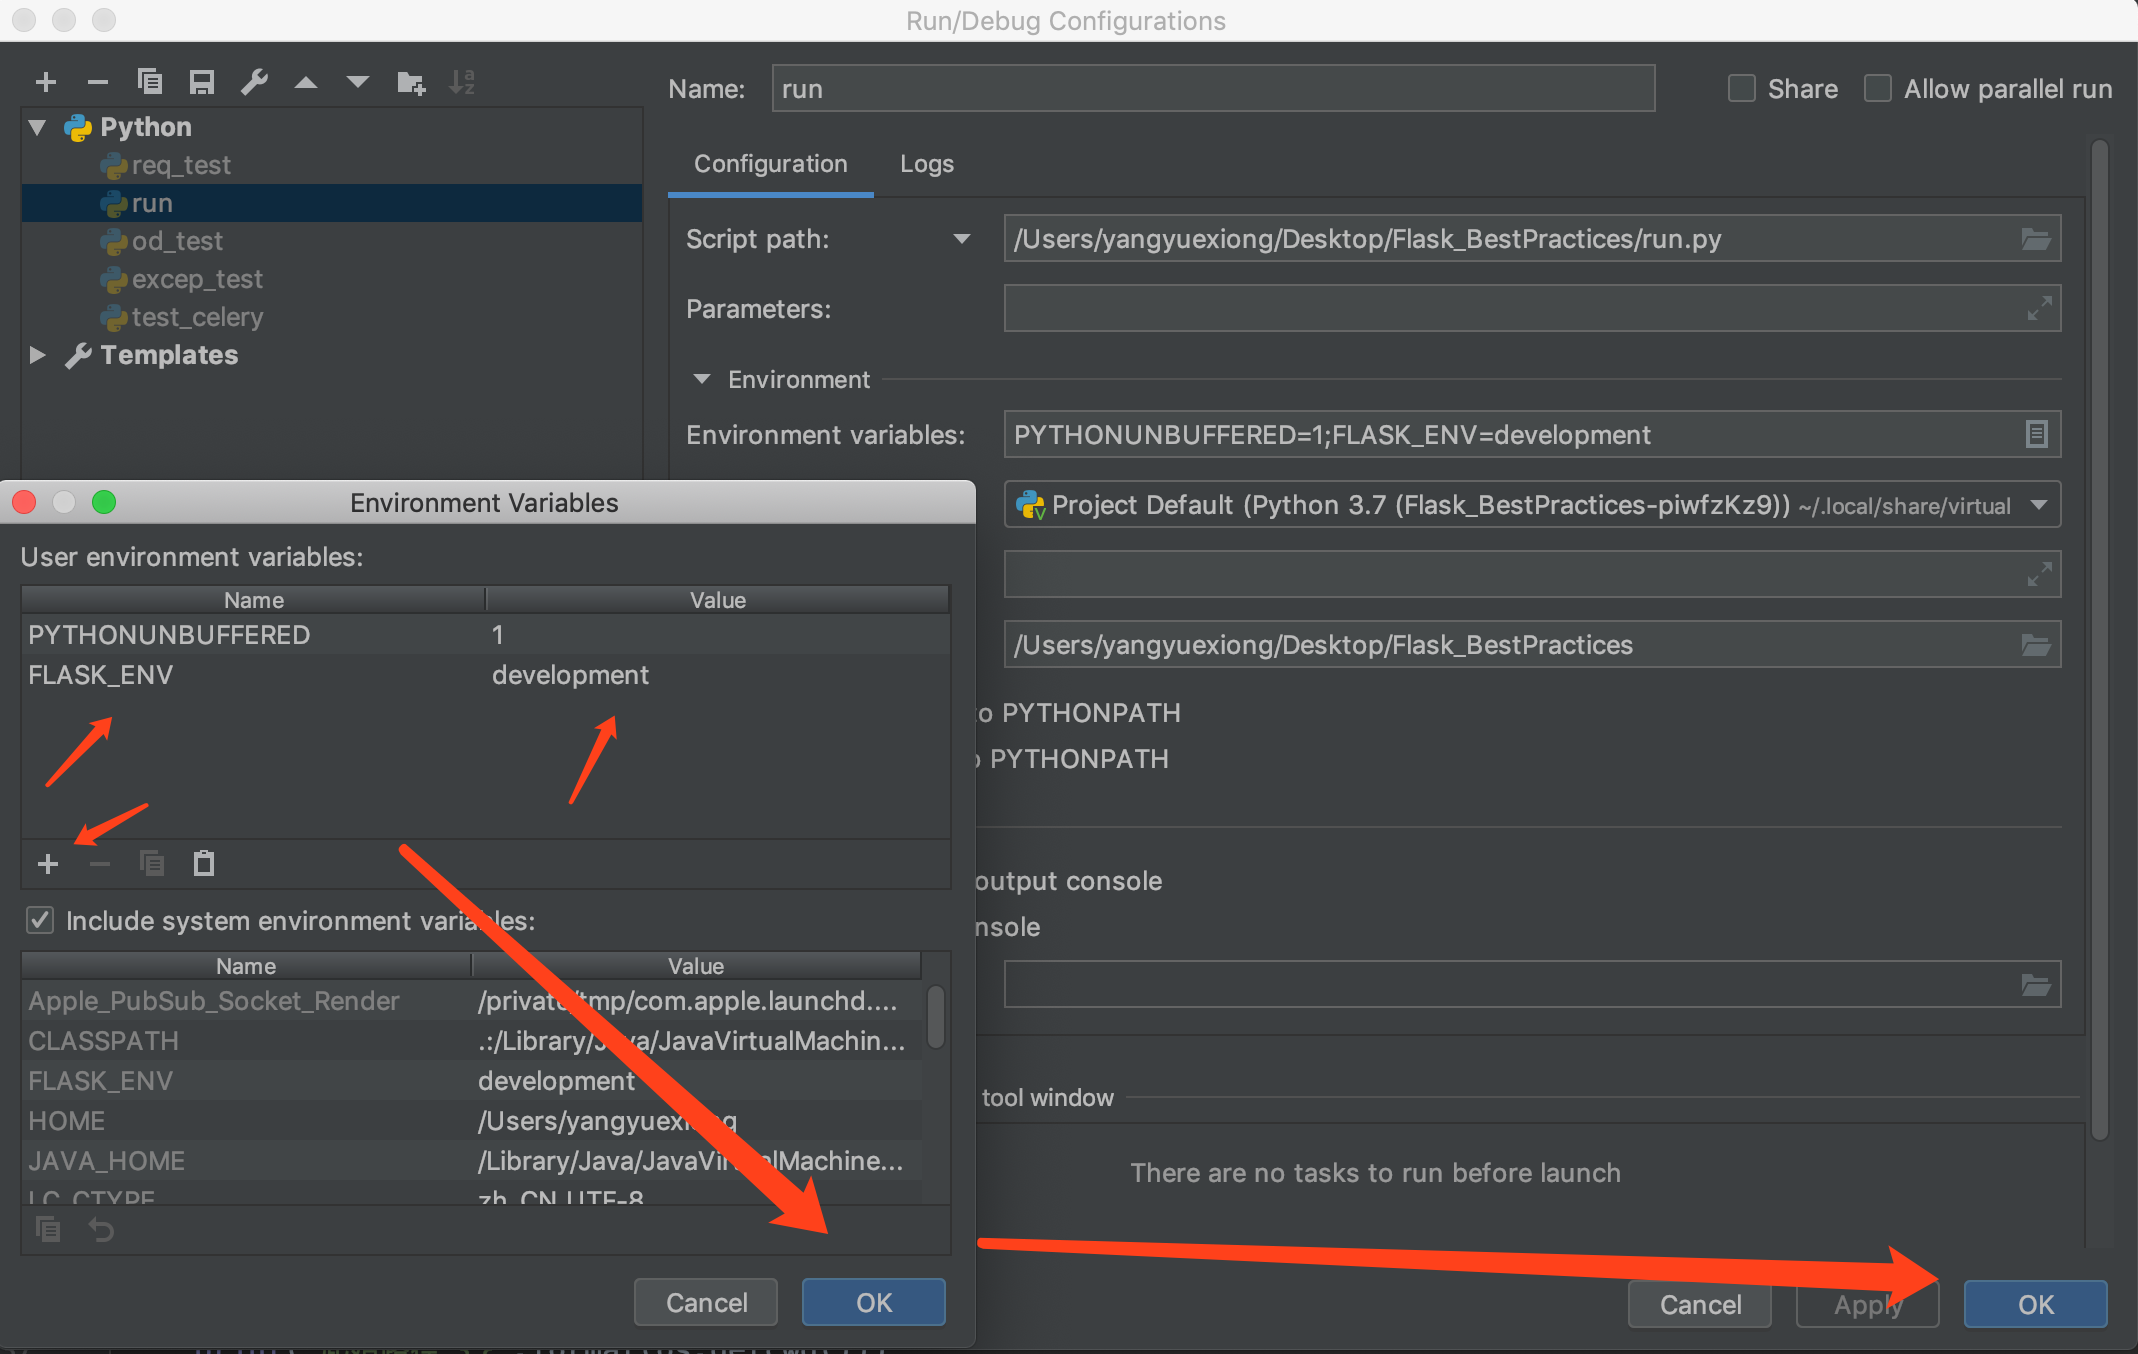The width and height of the screenshot is (2138, 1354).
Task: Add user environment variable plus button
Action: pyautogui.click(x=48, y=863)
